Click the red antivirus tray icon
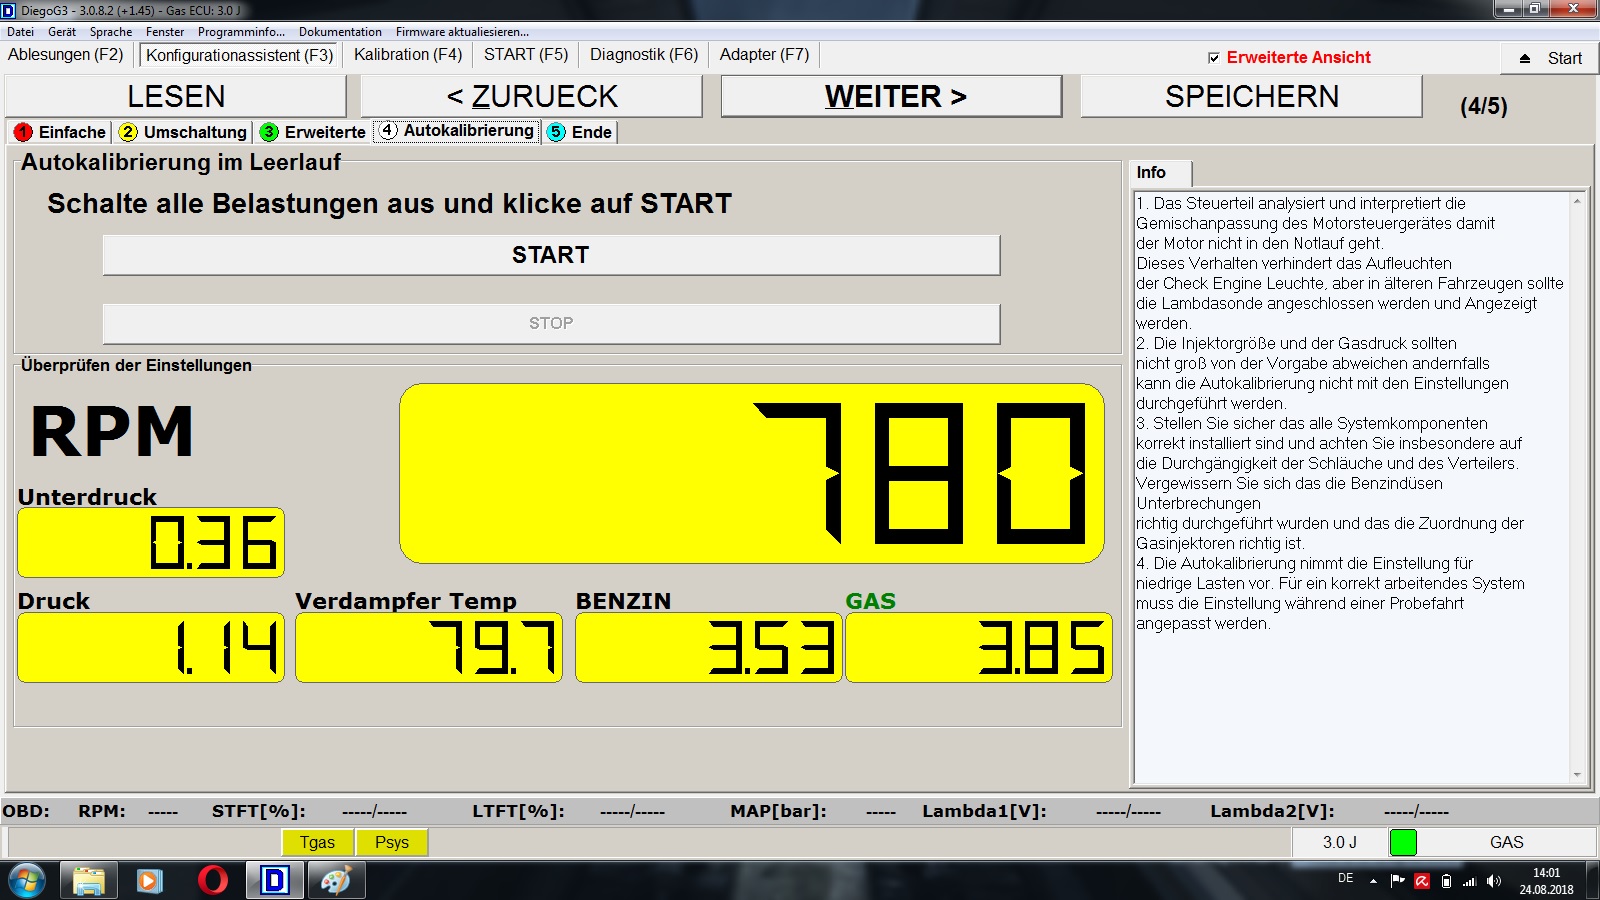 pos(1422,881)
